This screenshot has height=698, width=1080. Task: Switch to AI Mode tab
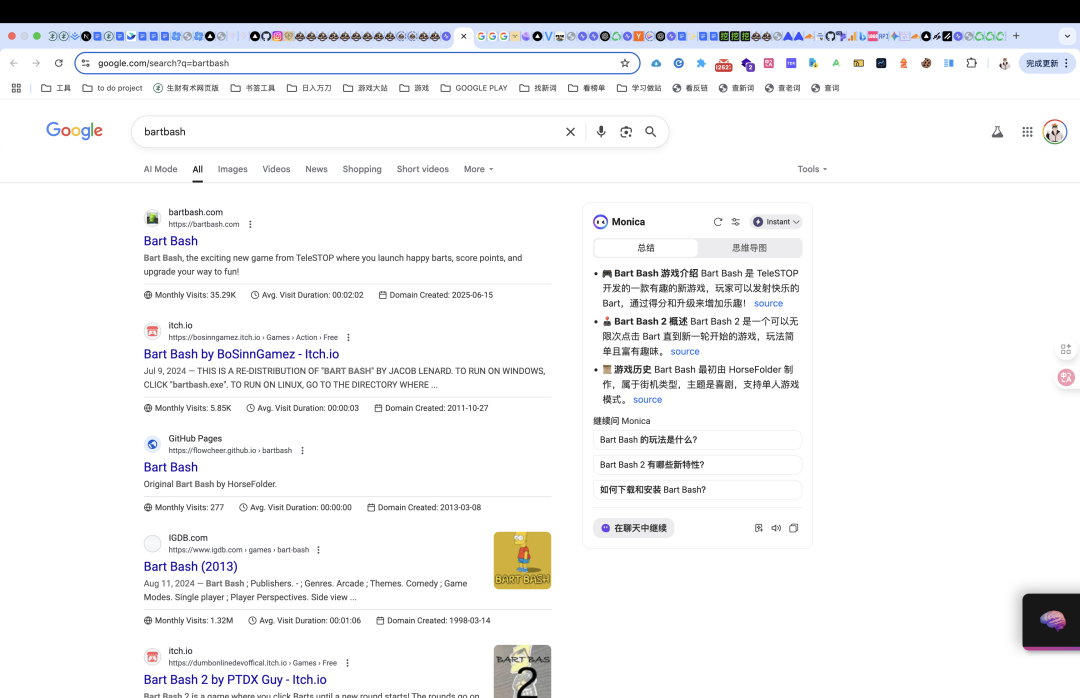pyautogui.click(x=160, y=169)
